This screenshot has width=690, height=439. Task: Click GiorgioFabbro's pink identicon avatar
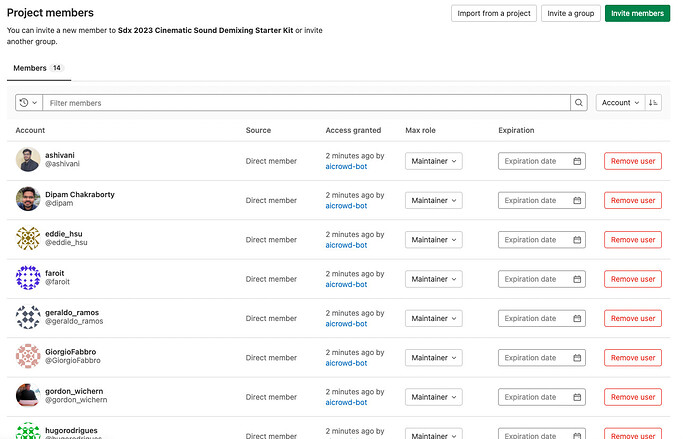pos(28,356)
